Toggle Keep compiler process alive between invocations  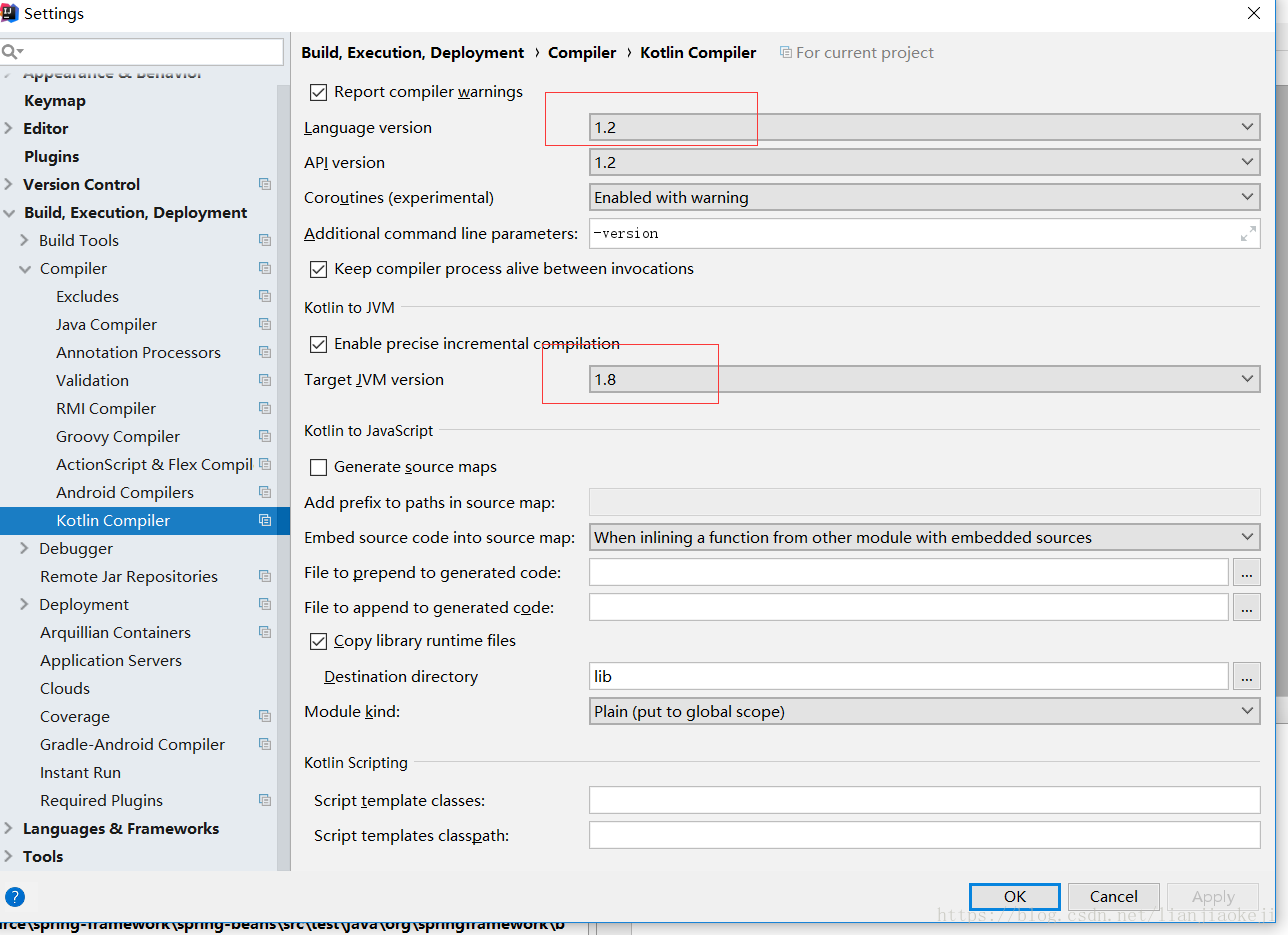[319, 269]
